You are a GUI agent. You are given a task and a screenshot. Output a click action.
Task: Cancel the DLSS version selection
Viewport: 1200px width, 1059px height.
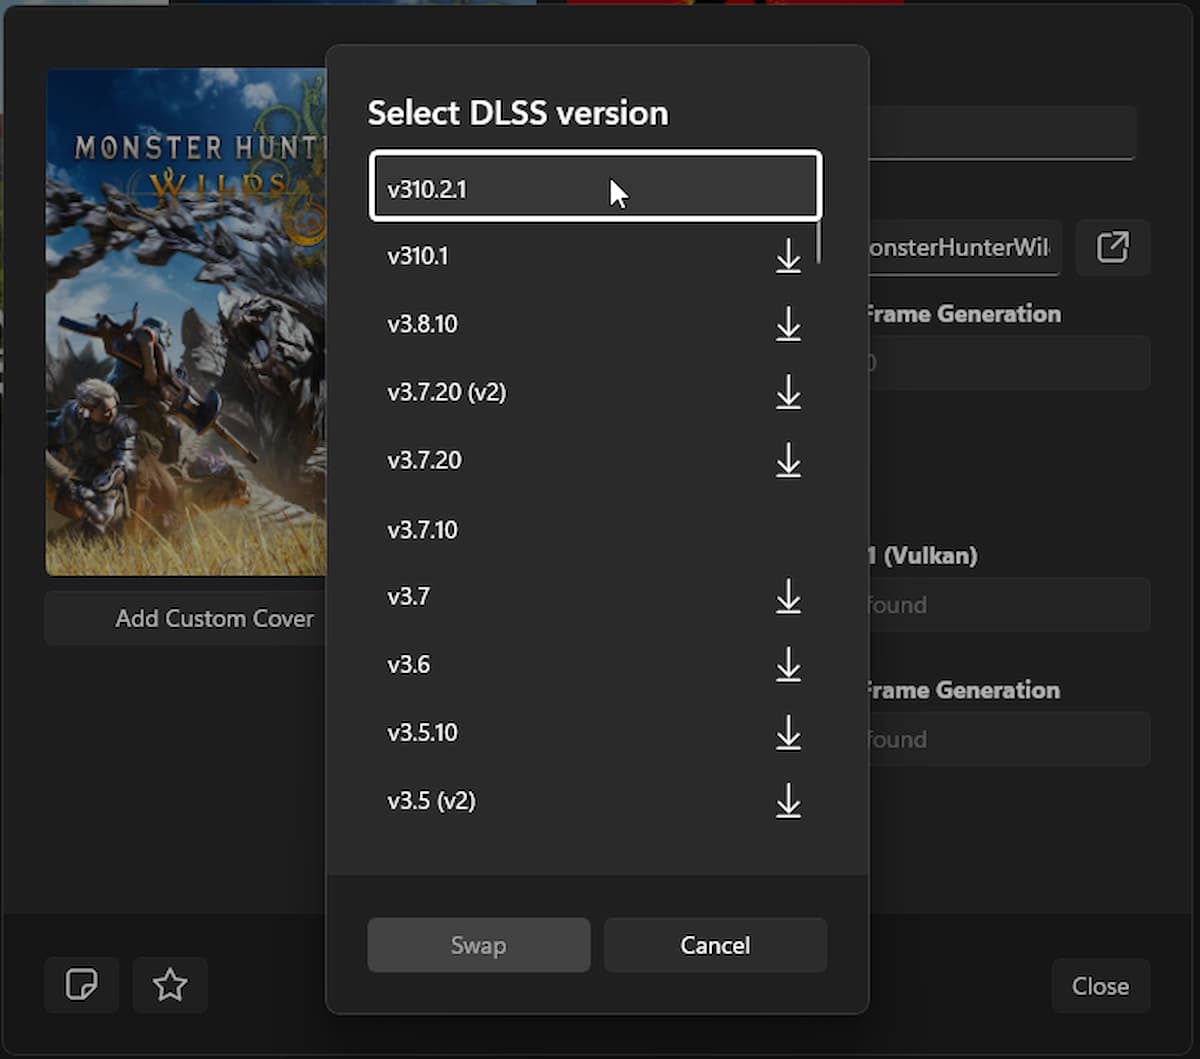tap(715, 944)
